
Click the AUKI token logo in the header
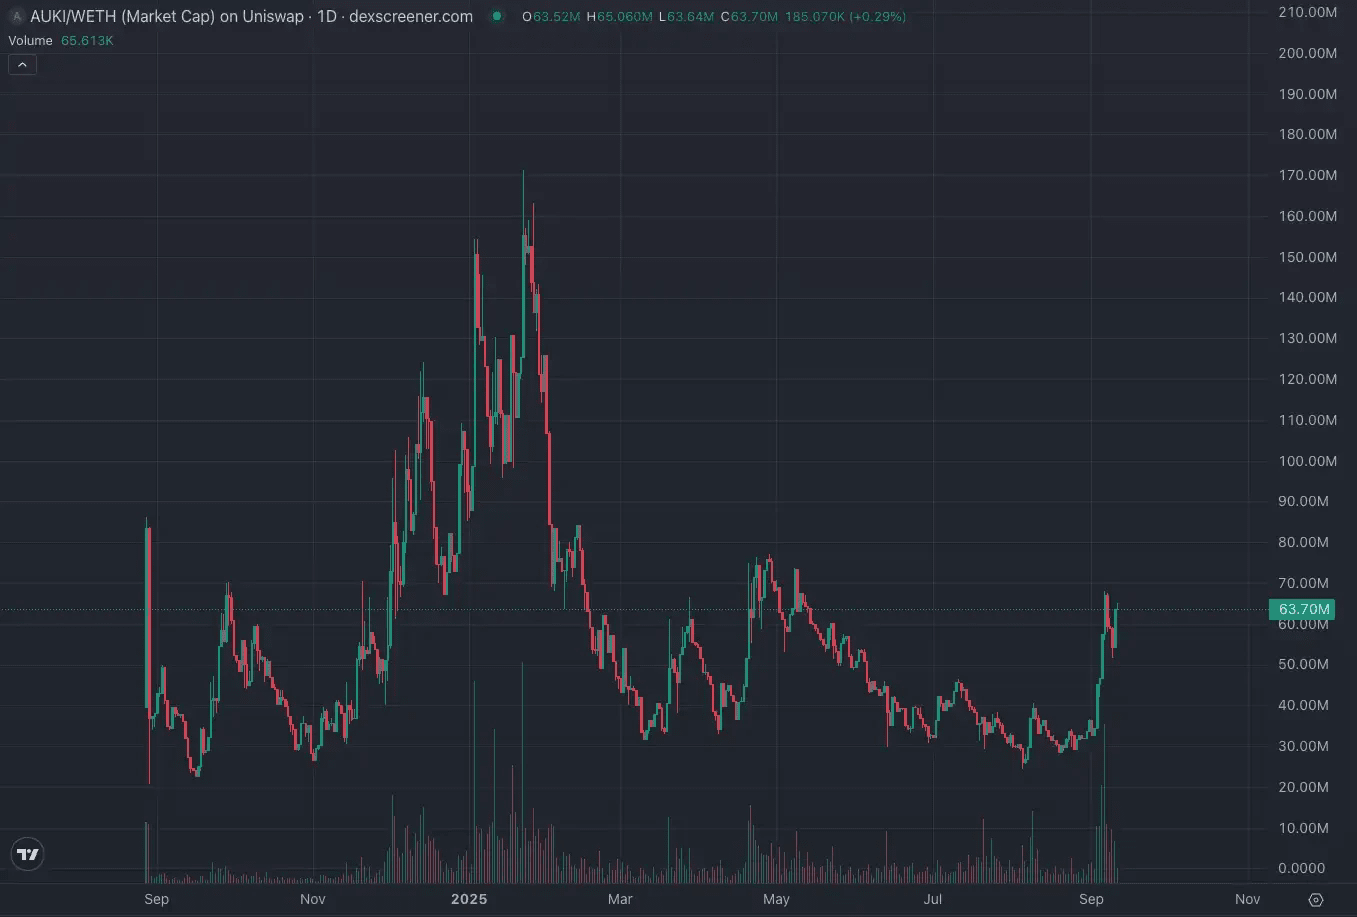click(16, 16)
